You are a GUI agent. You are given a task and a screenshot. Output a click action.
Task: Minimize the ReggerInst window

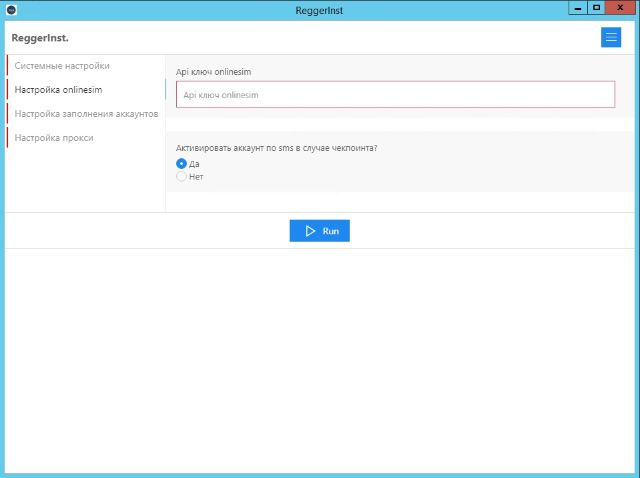click(578, 7)
